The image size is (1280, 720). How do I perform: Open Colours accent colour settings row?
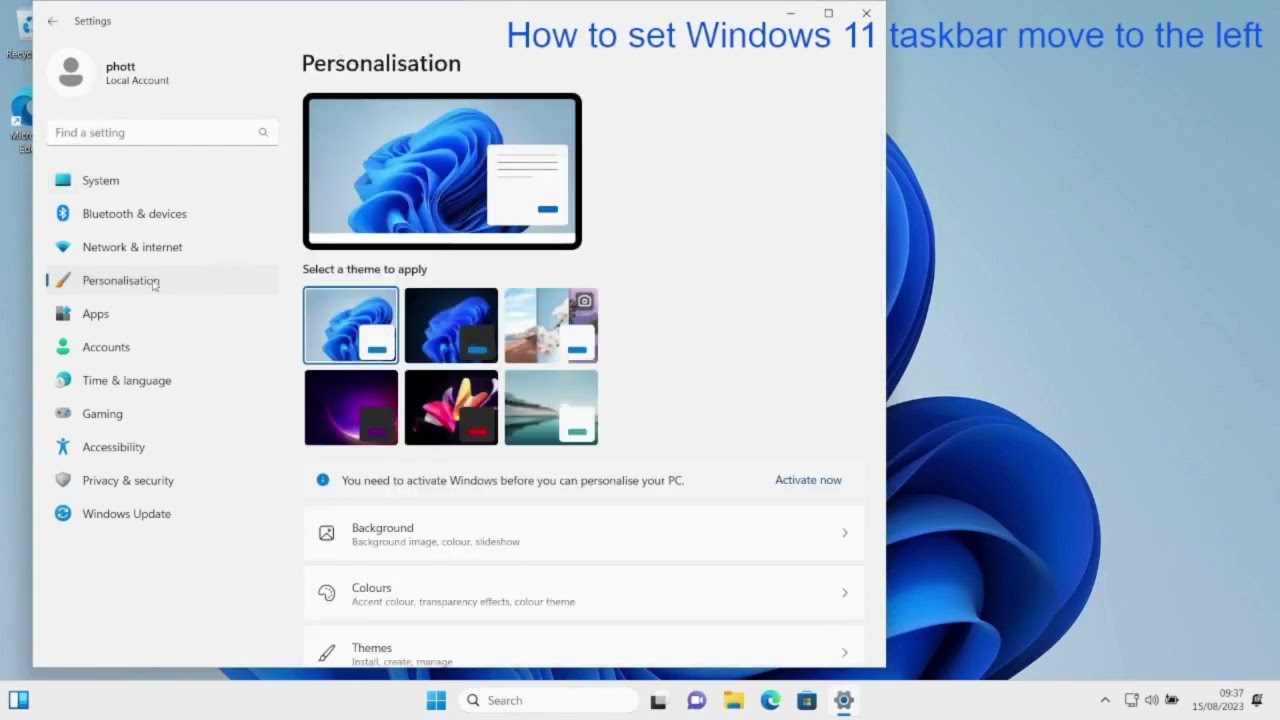coord(584,593)
